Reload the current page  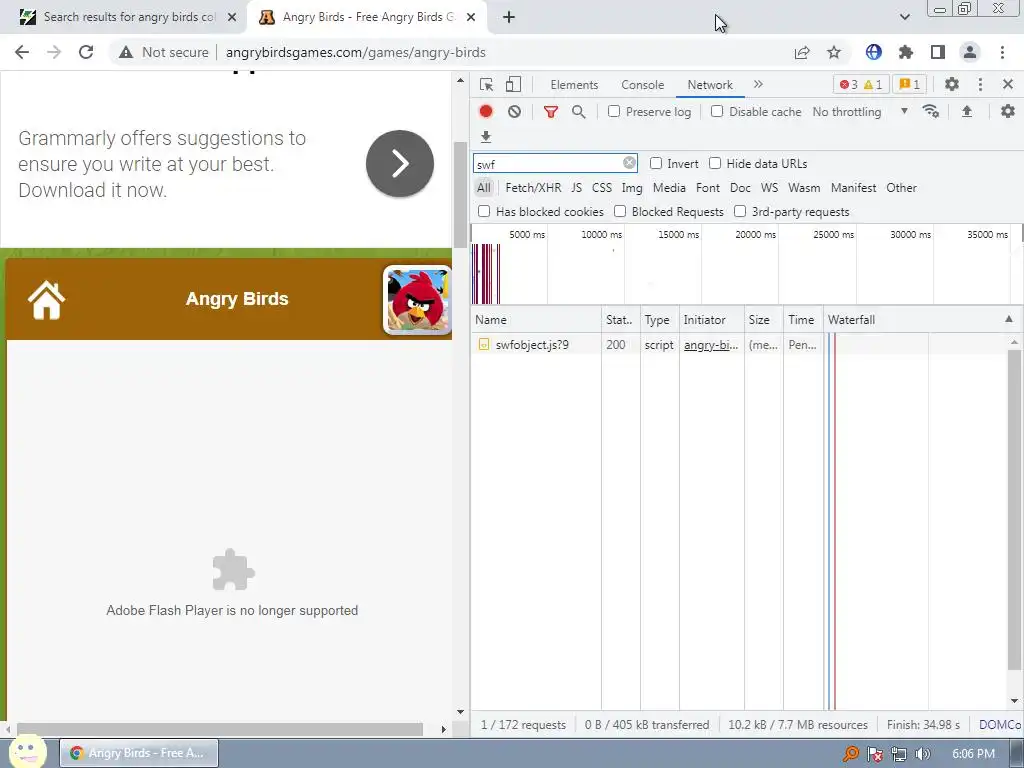pyautogui.click(x=86, y=52)
